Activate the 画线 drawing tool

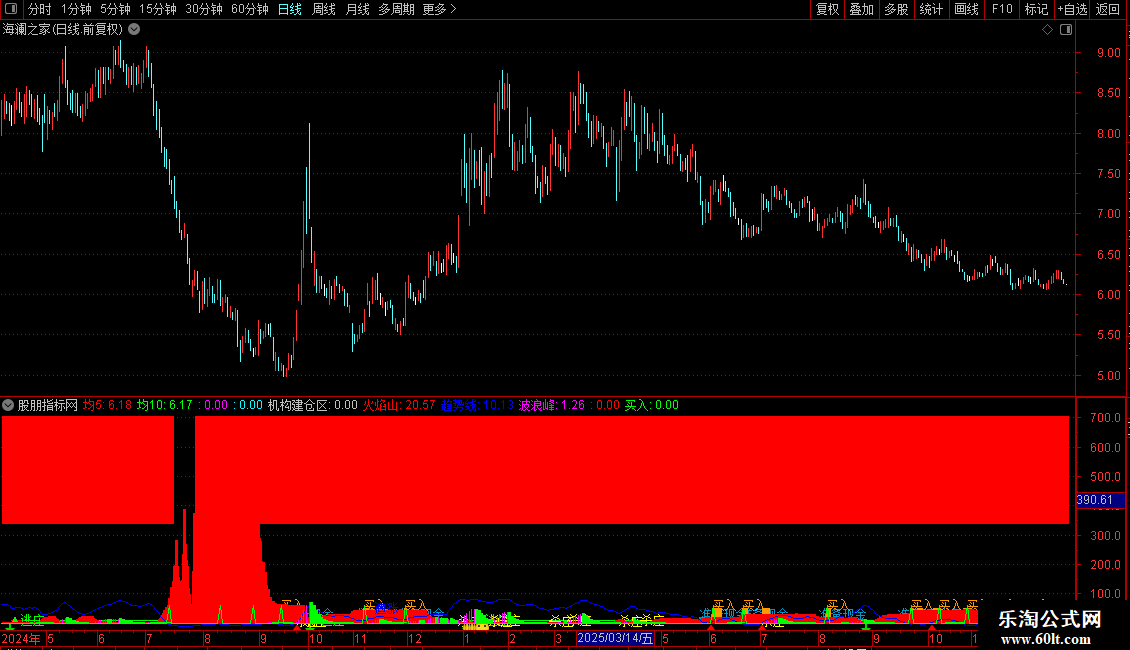[x=966, y=9]
